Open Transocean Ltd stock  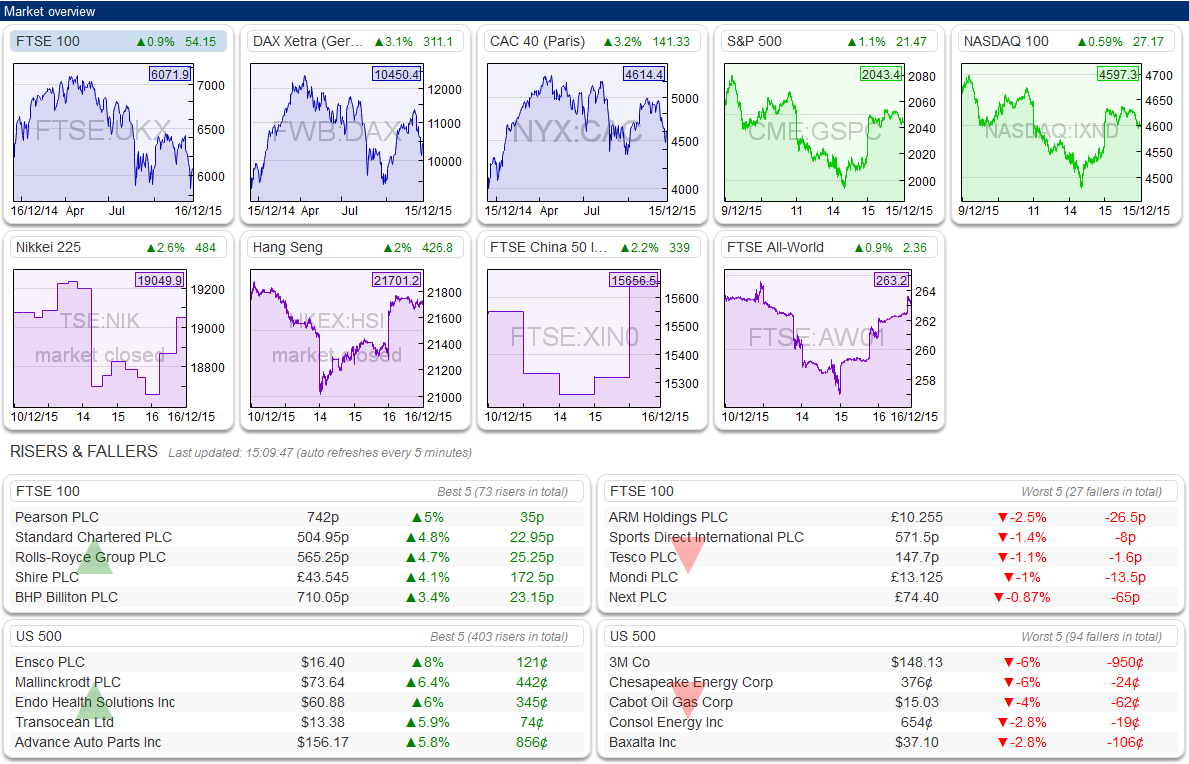[x=64, y=722]
